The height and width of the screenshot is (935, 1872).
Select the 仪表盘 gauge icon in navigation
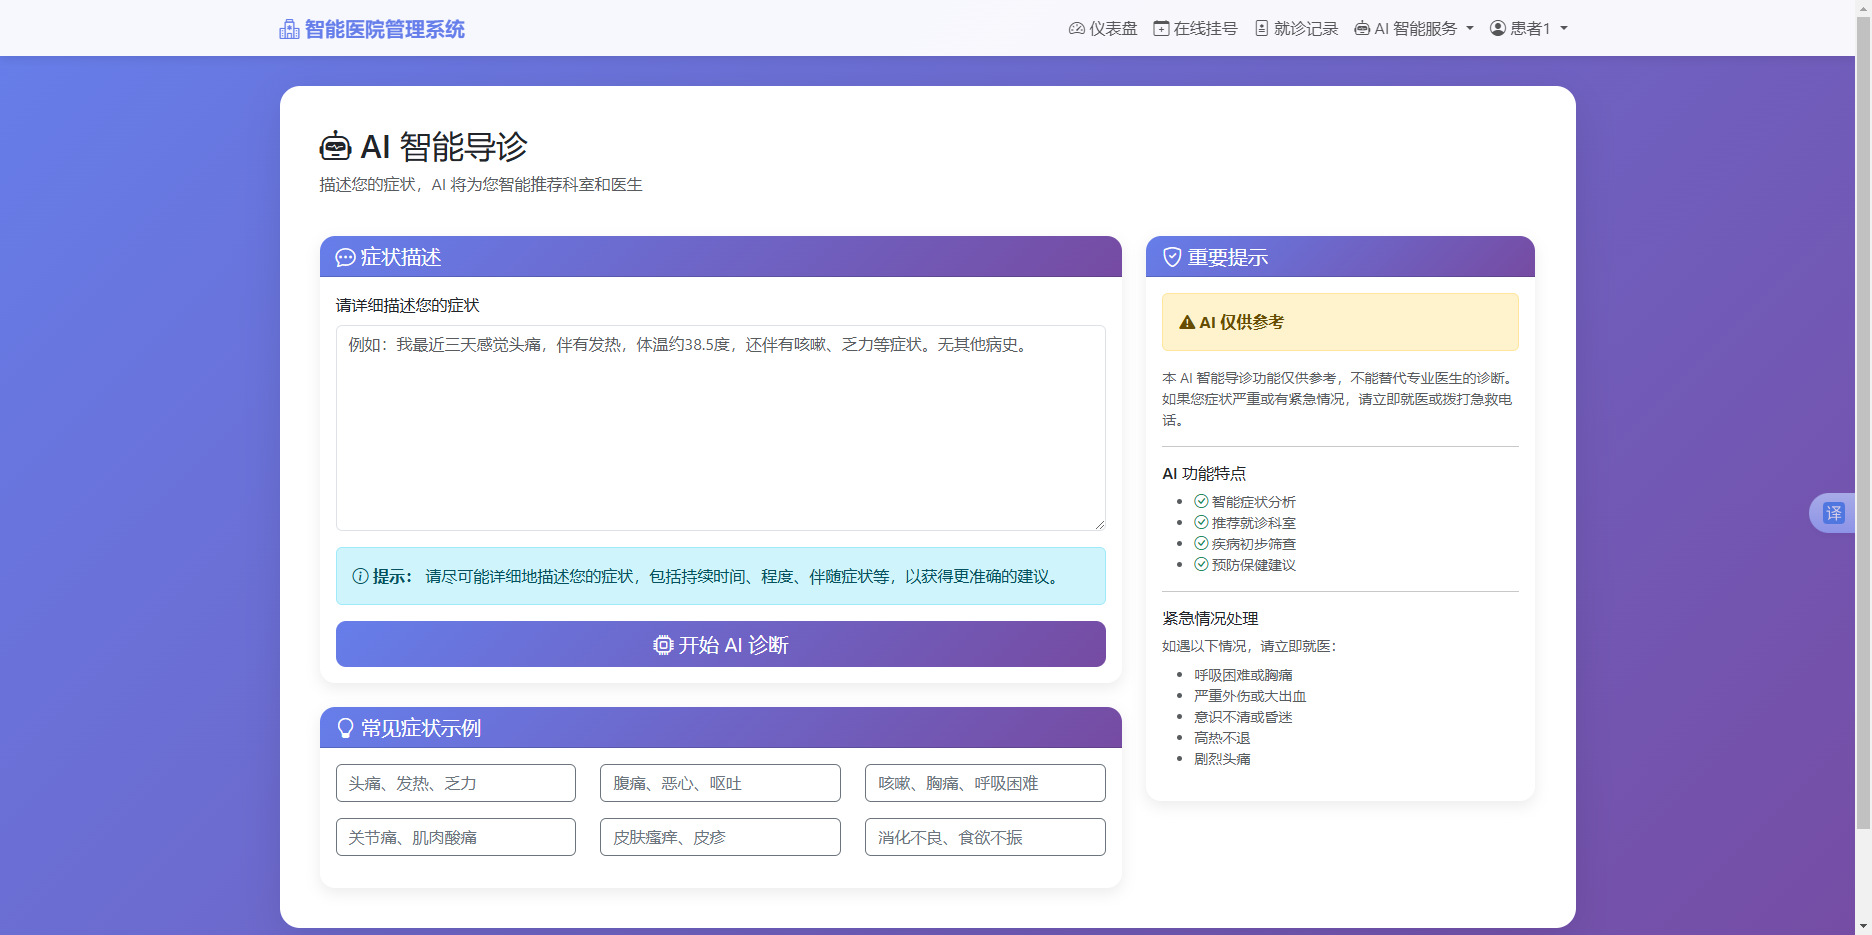(x=1075, y=28)
